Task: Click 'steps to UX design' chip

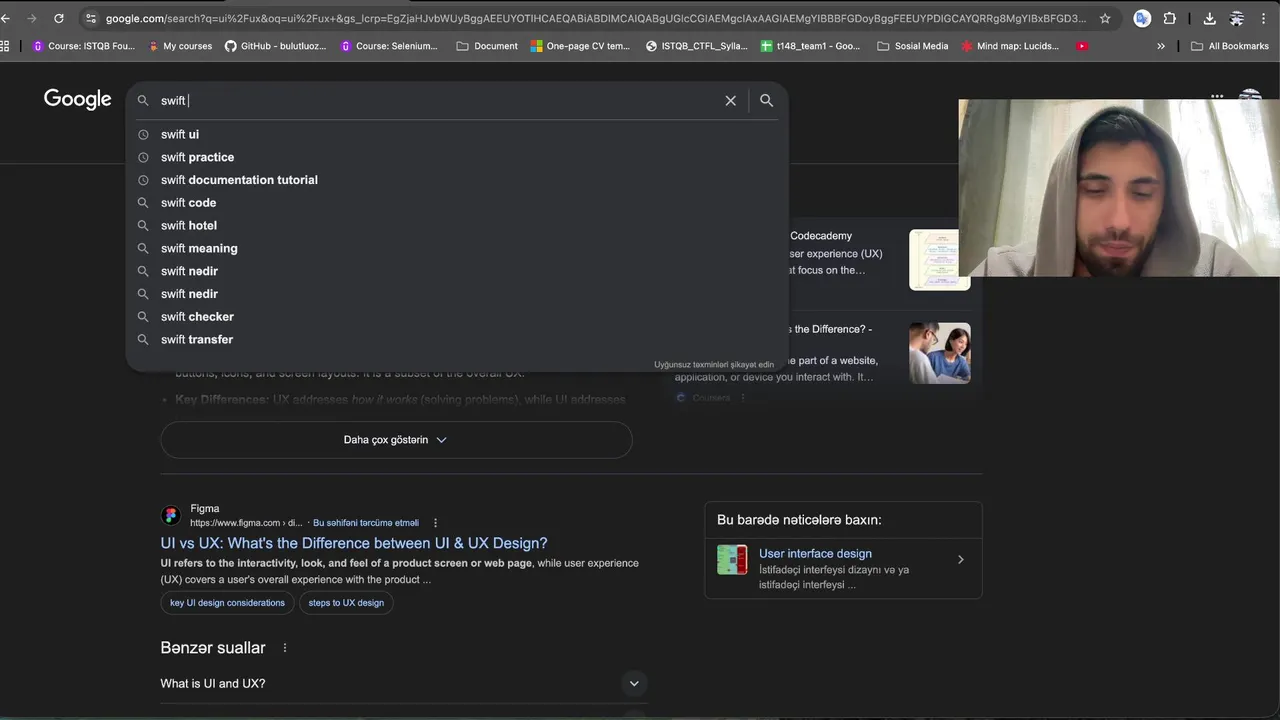Action: [x=346, y=603]
